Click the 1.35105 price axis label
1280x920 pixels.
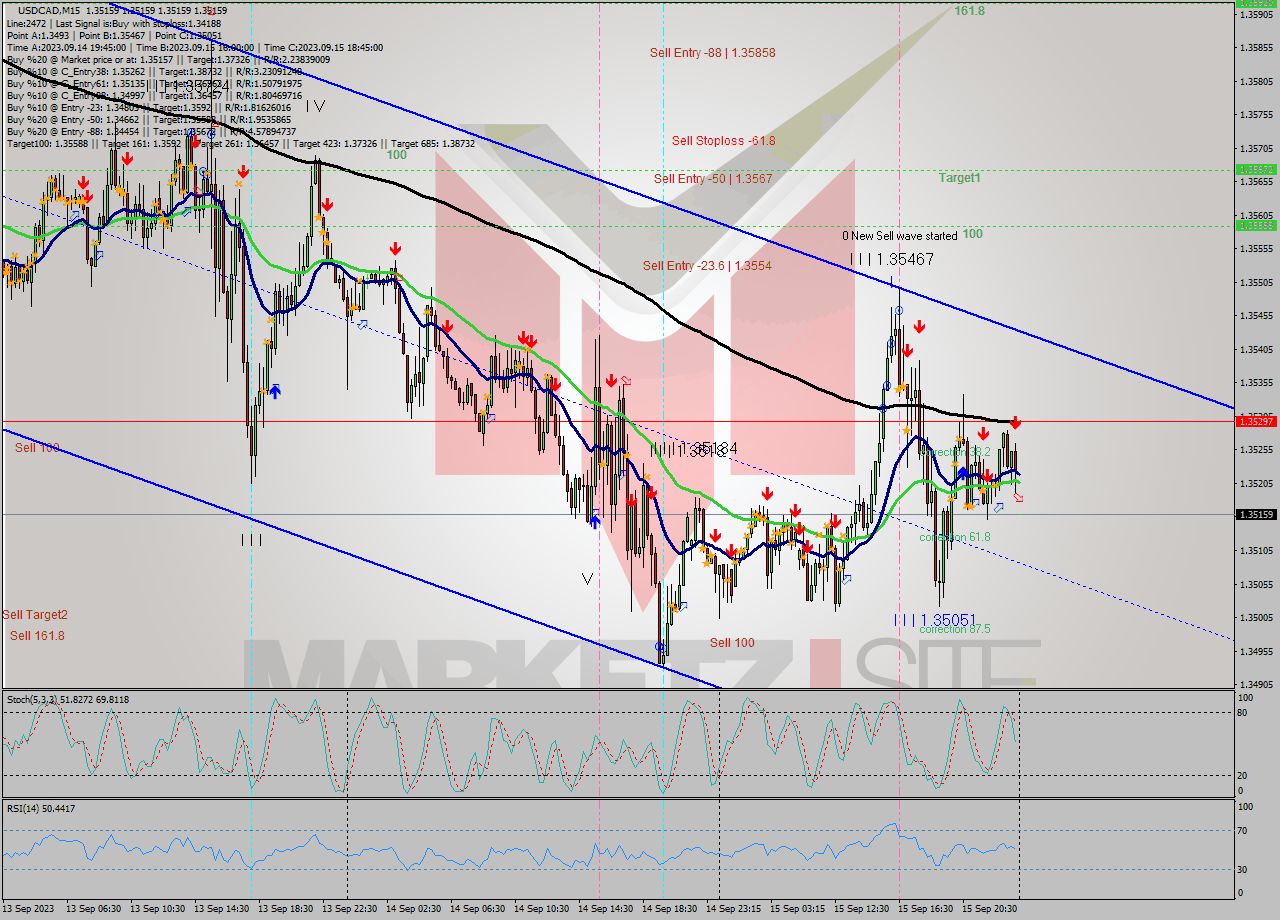point(1256,551)
